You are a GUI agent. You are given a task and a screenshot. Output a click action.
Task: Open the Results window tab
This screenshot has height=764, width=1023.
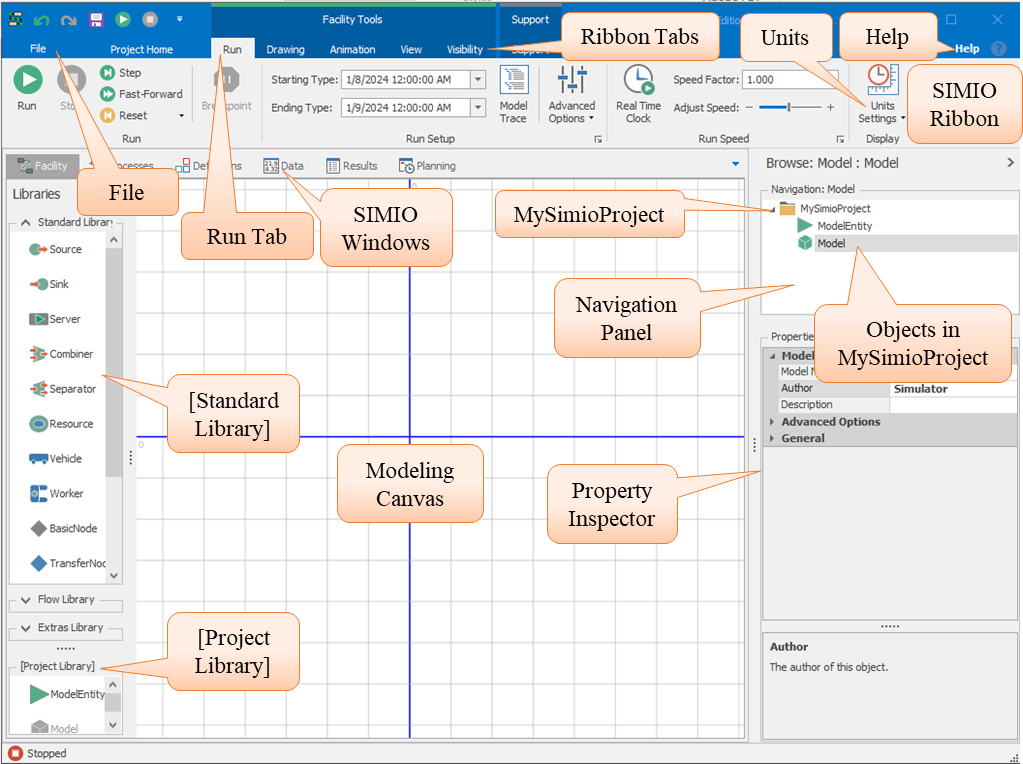(352, 166)
